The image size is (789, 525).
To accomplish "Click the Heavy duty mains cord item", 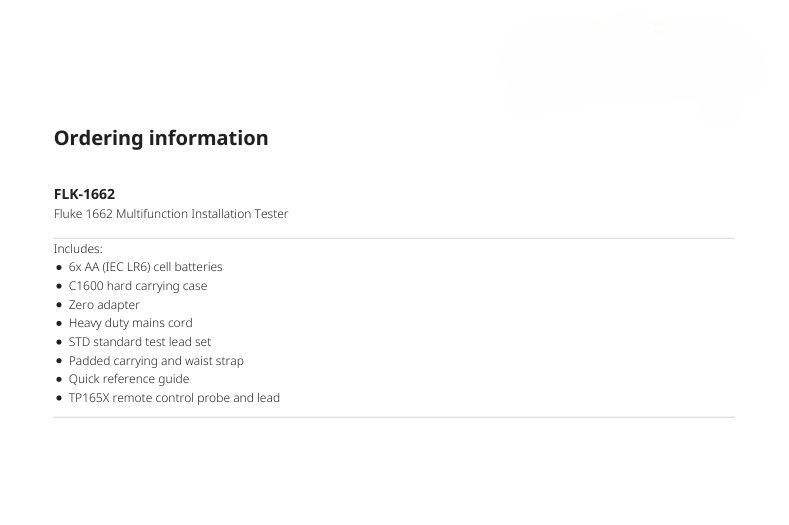I will point(131,323).
